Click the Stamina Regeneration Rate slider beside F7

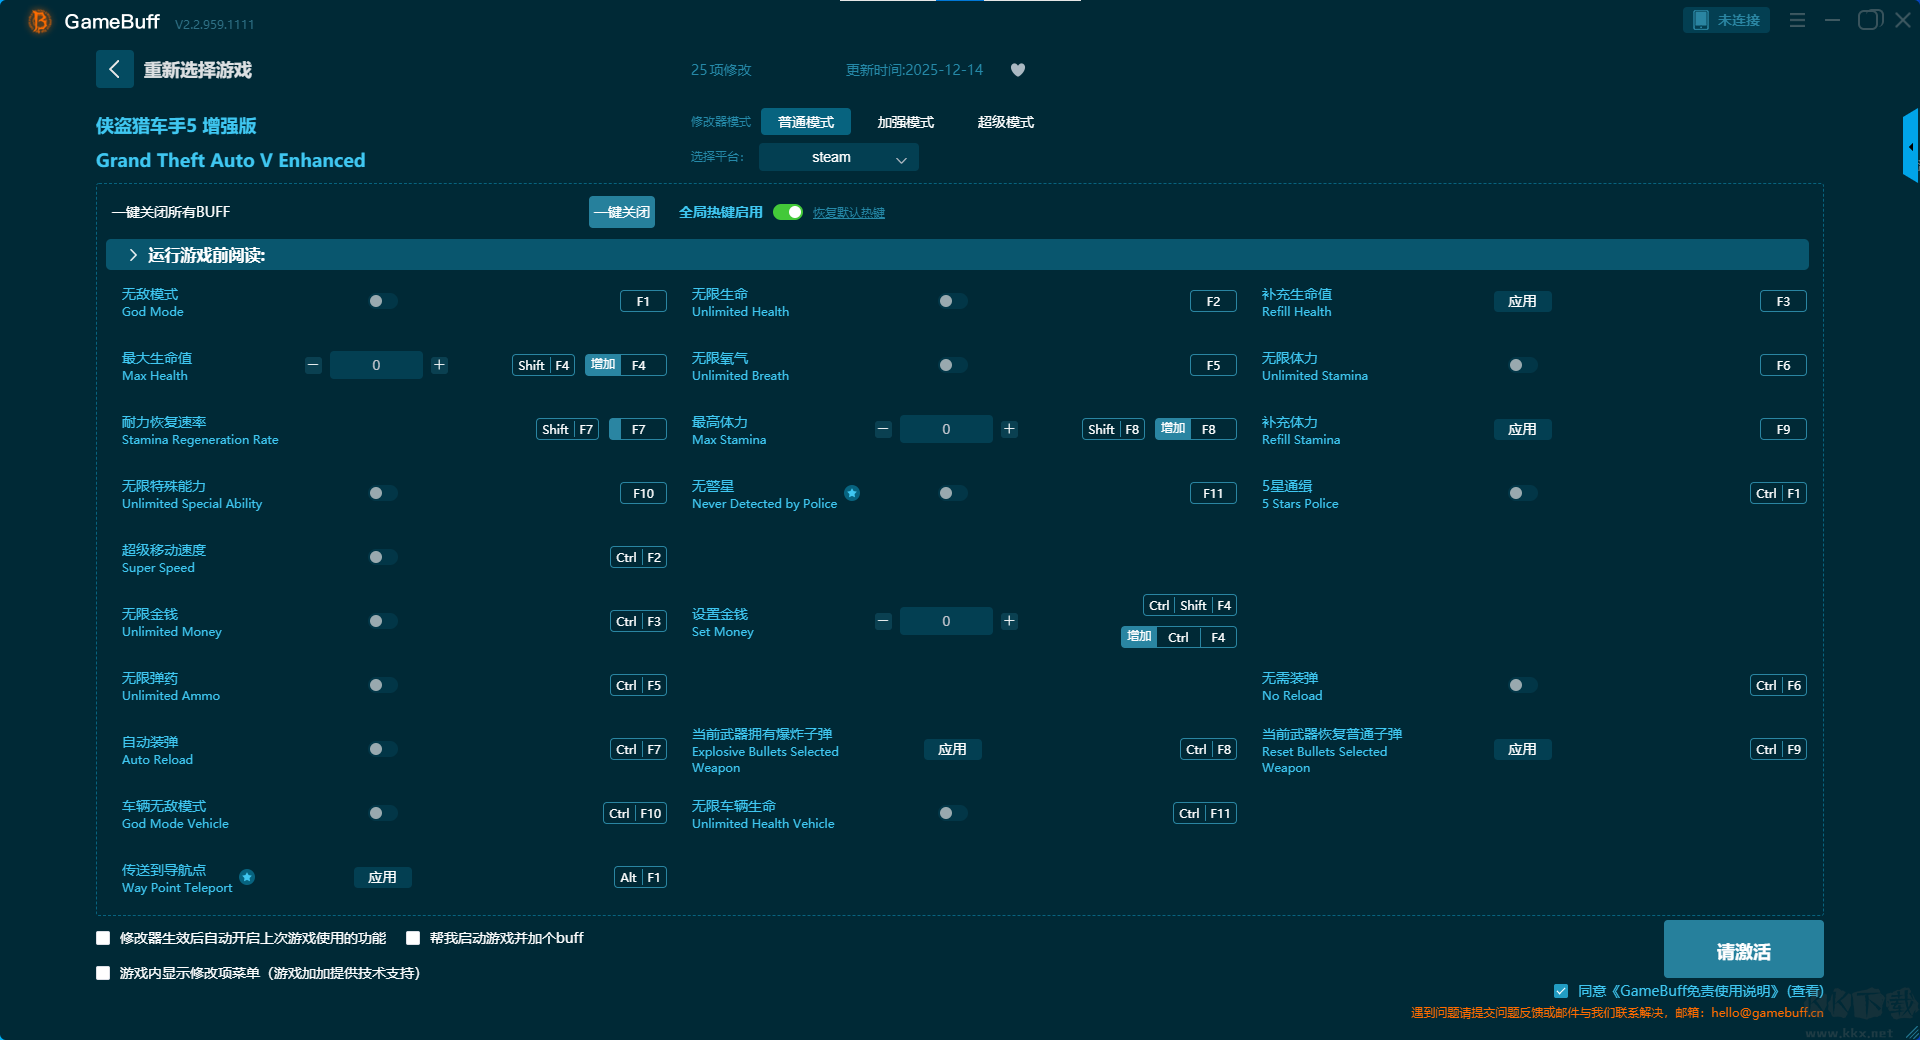click(614, 429)
